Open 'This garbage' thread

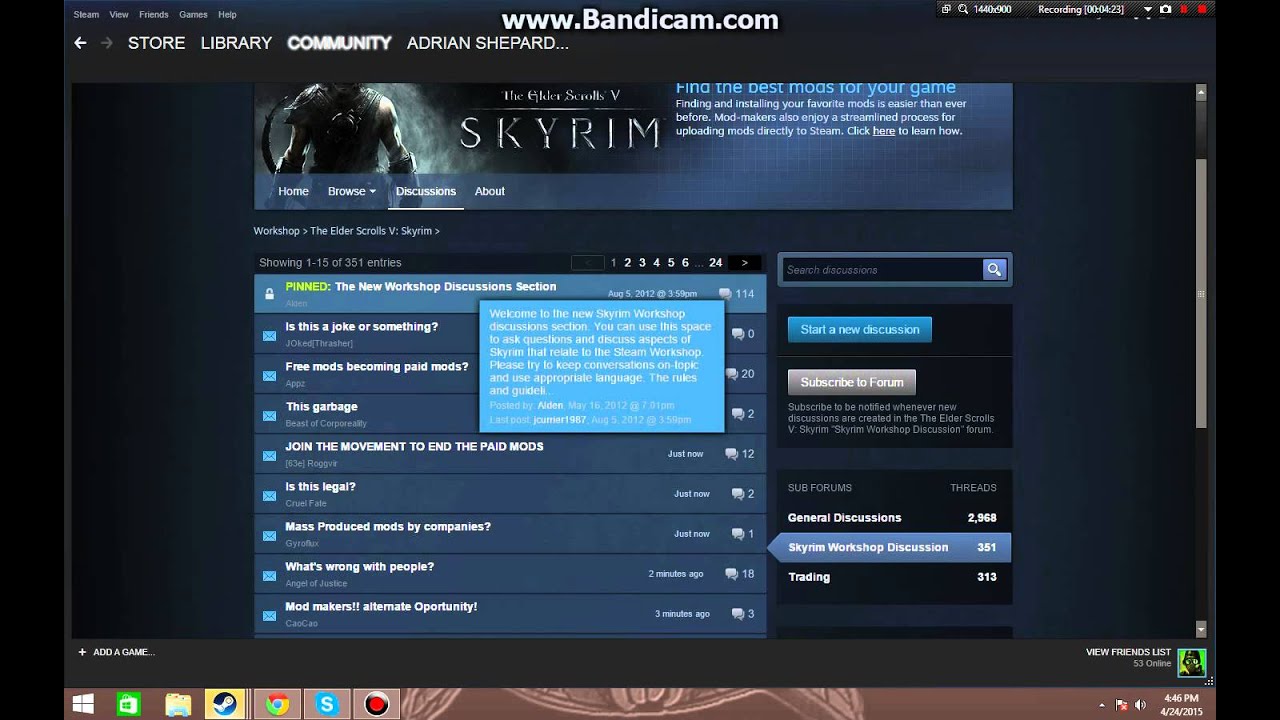pos(321,407)
